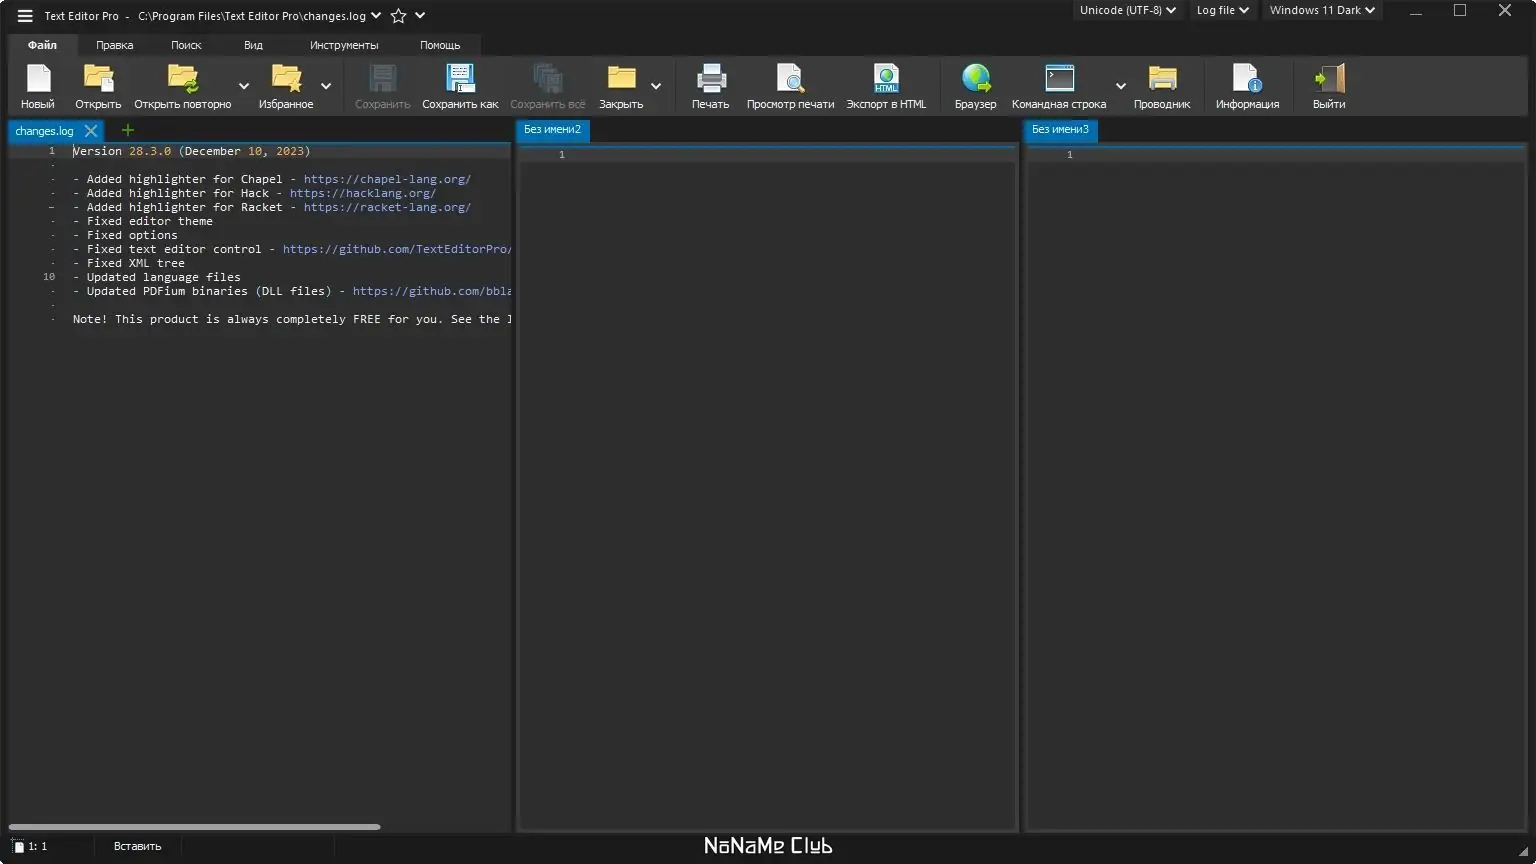Click the '- Updated language files' line
Viewport: 1536px width, 864px height.
(157, 277)
